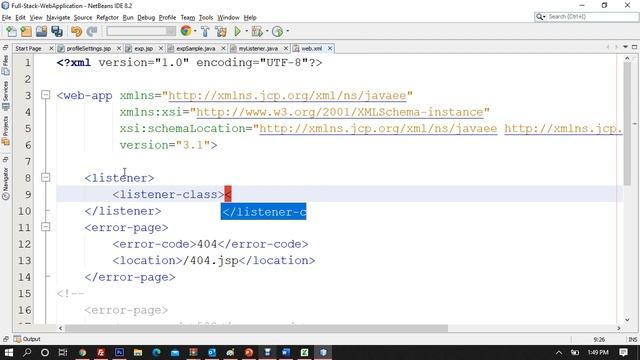Click the javaee namespace URL on line 3
Viewport: 640px width, 360px height.
click(287, 96)
